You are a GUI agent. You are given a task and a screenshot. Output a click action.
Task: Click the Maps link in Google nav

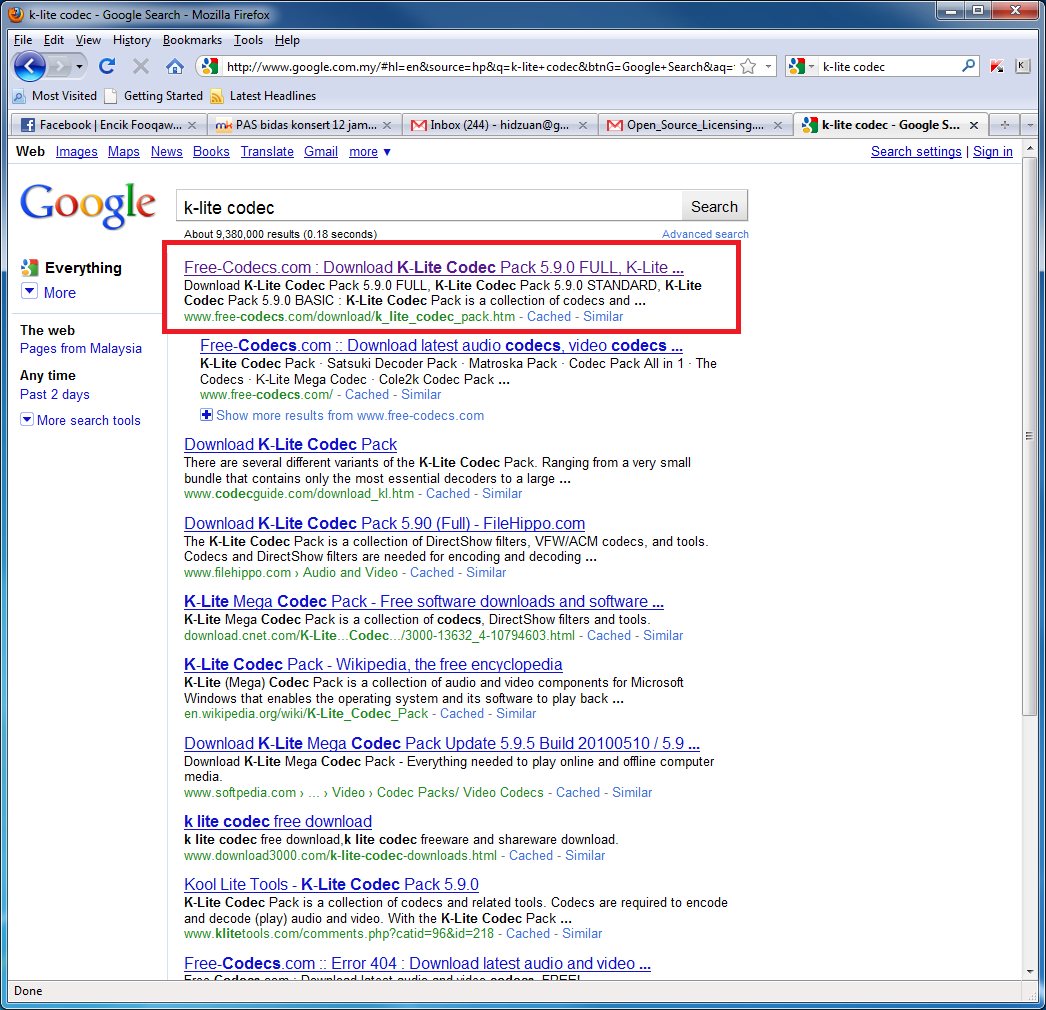(x=124, y=152)
